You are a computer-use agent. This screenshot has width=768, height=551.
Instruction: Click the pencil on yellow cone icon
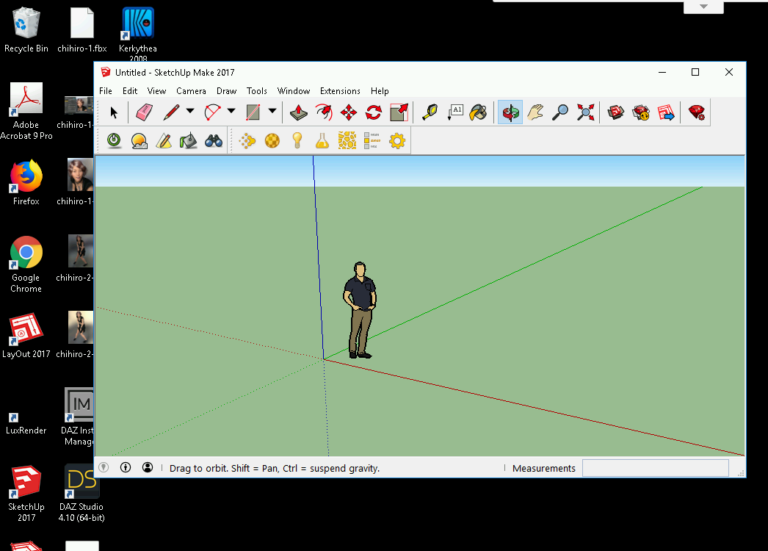point(164,141)
